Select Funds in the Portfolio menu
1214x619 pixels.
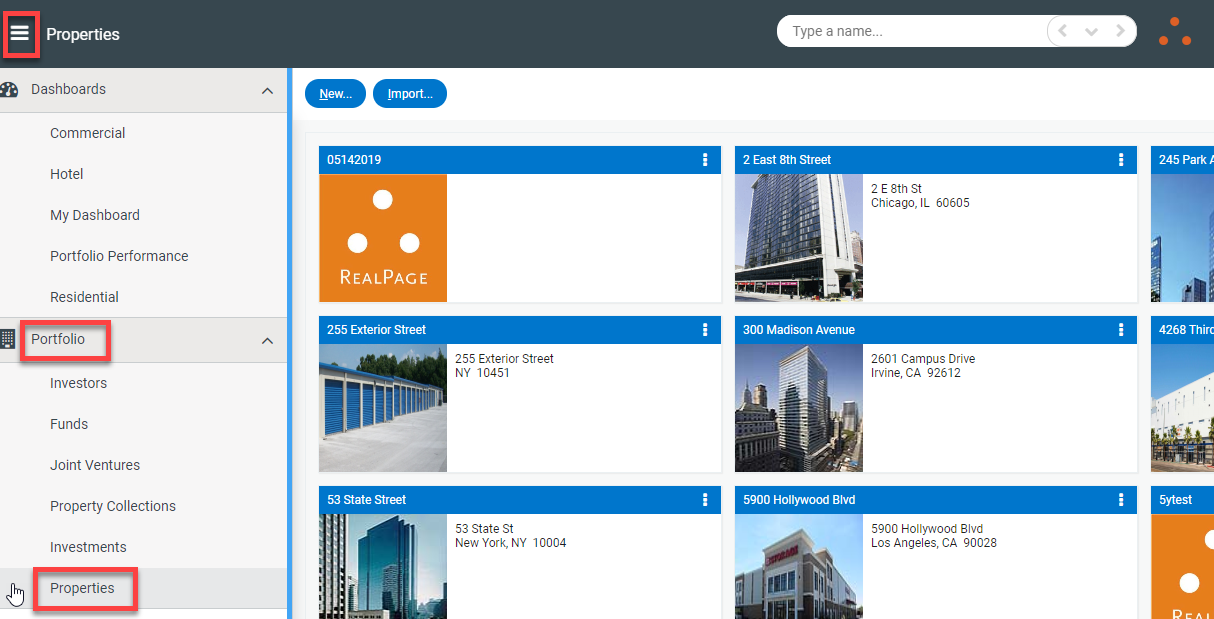click(x=69, y=424)
